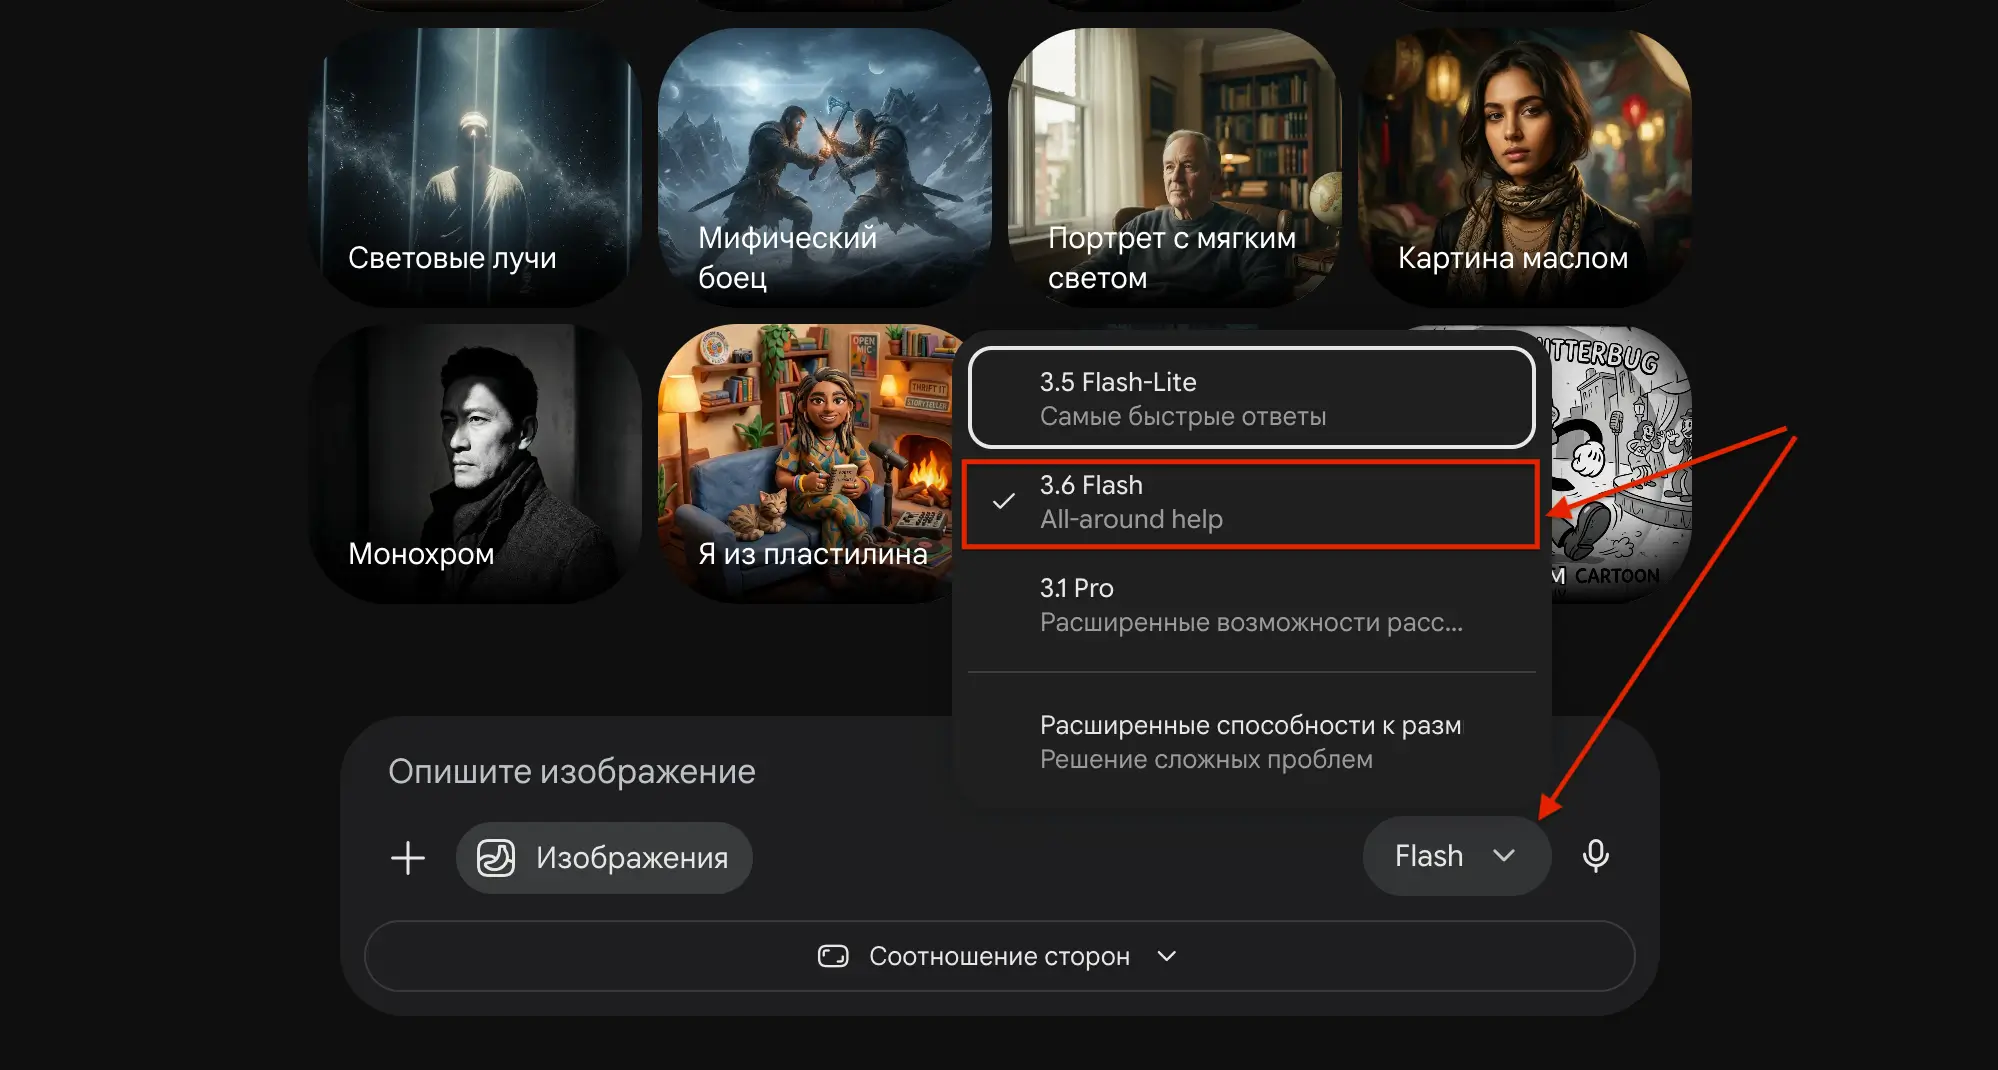Click the plus icon to add attachment
Viewport: 1998px width, 1070px height.
[408, 858]
